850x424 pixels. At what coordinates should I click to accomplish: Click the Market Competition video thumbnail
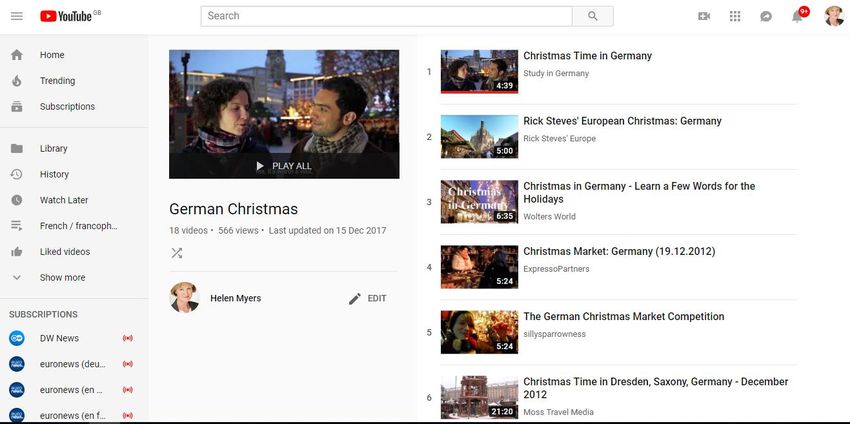[x=479, y=332]
